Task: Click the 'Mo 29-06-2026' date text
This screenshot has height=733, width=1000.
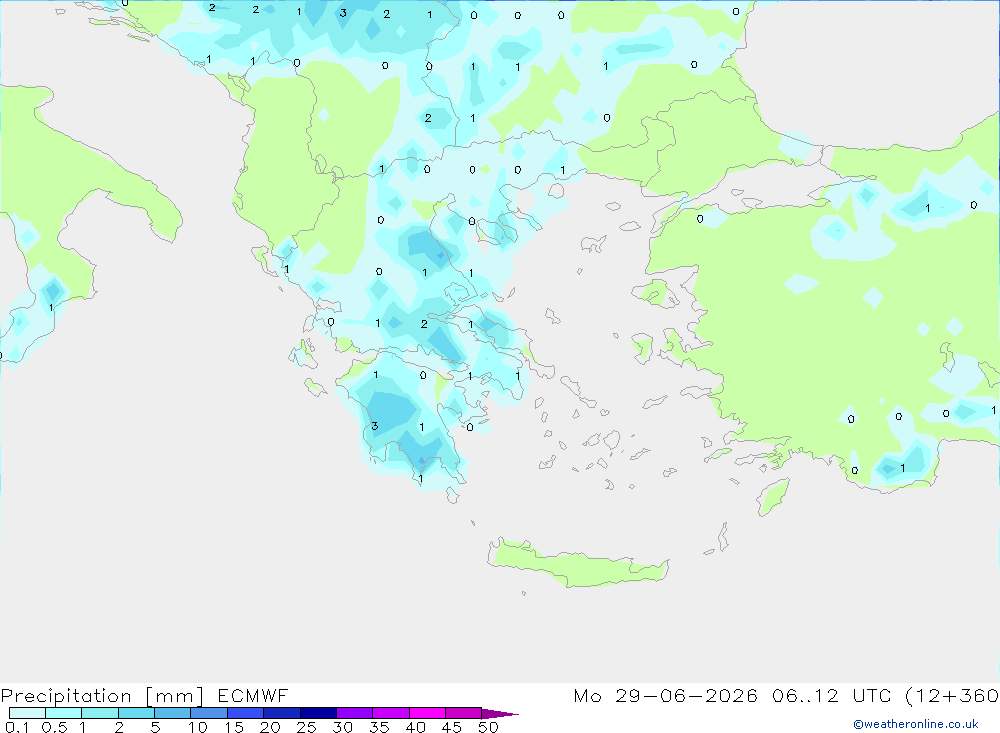Action: tap(665, 695)
